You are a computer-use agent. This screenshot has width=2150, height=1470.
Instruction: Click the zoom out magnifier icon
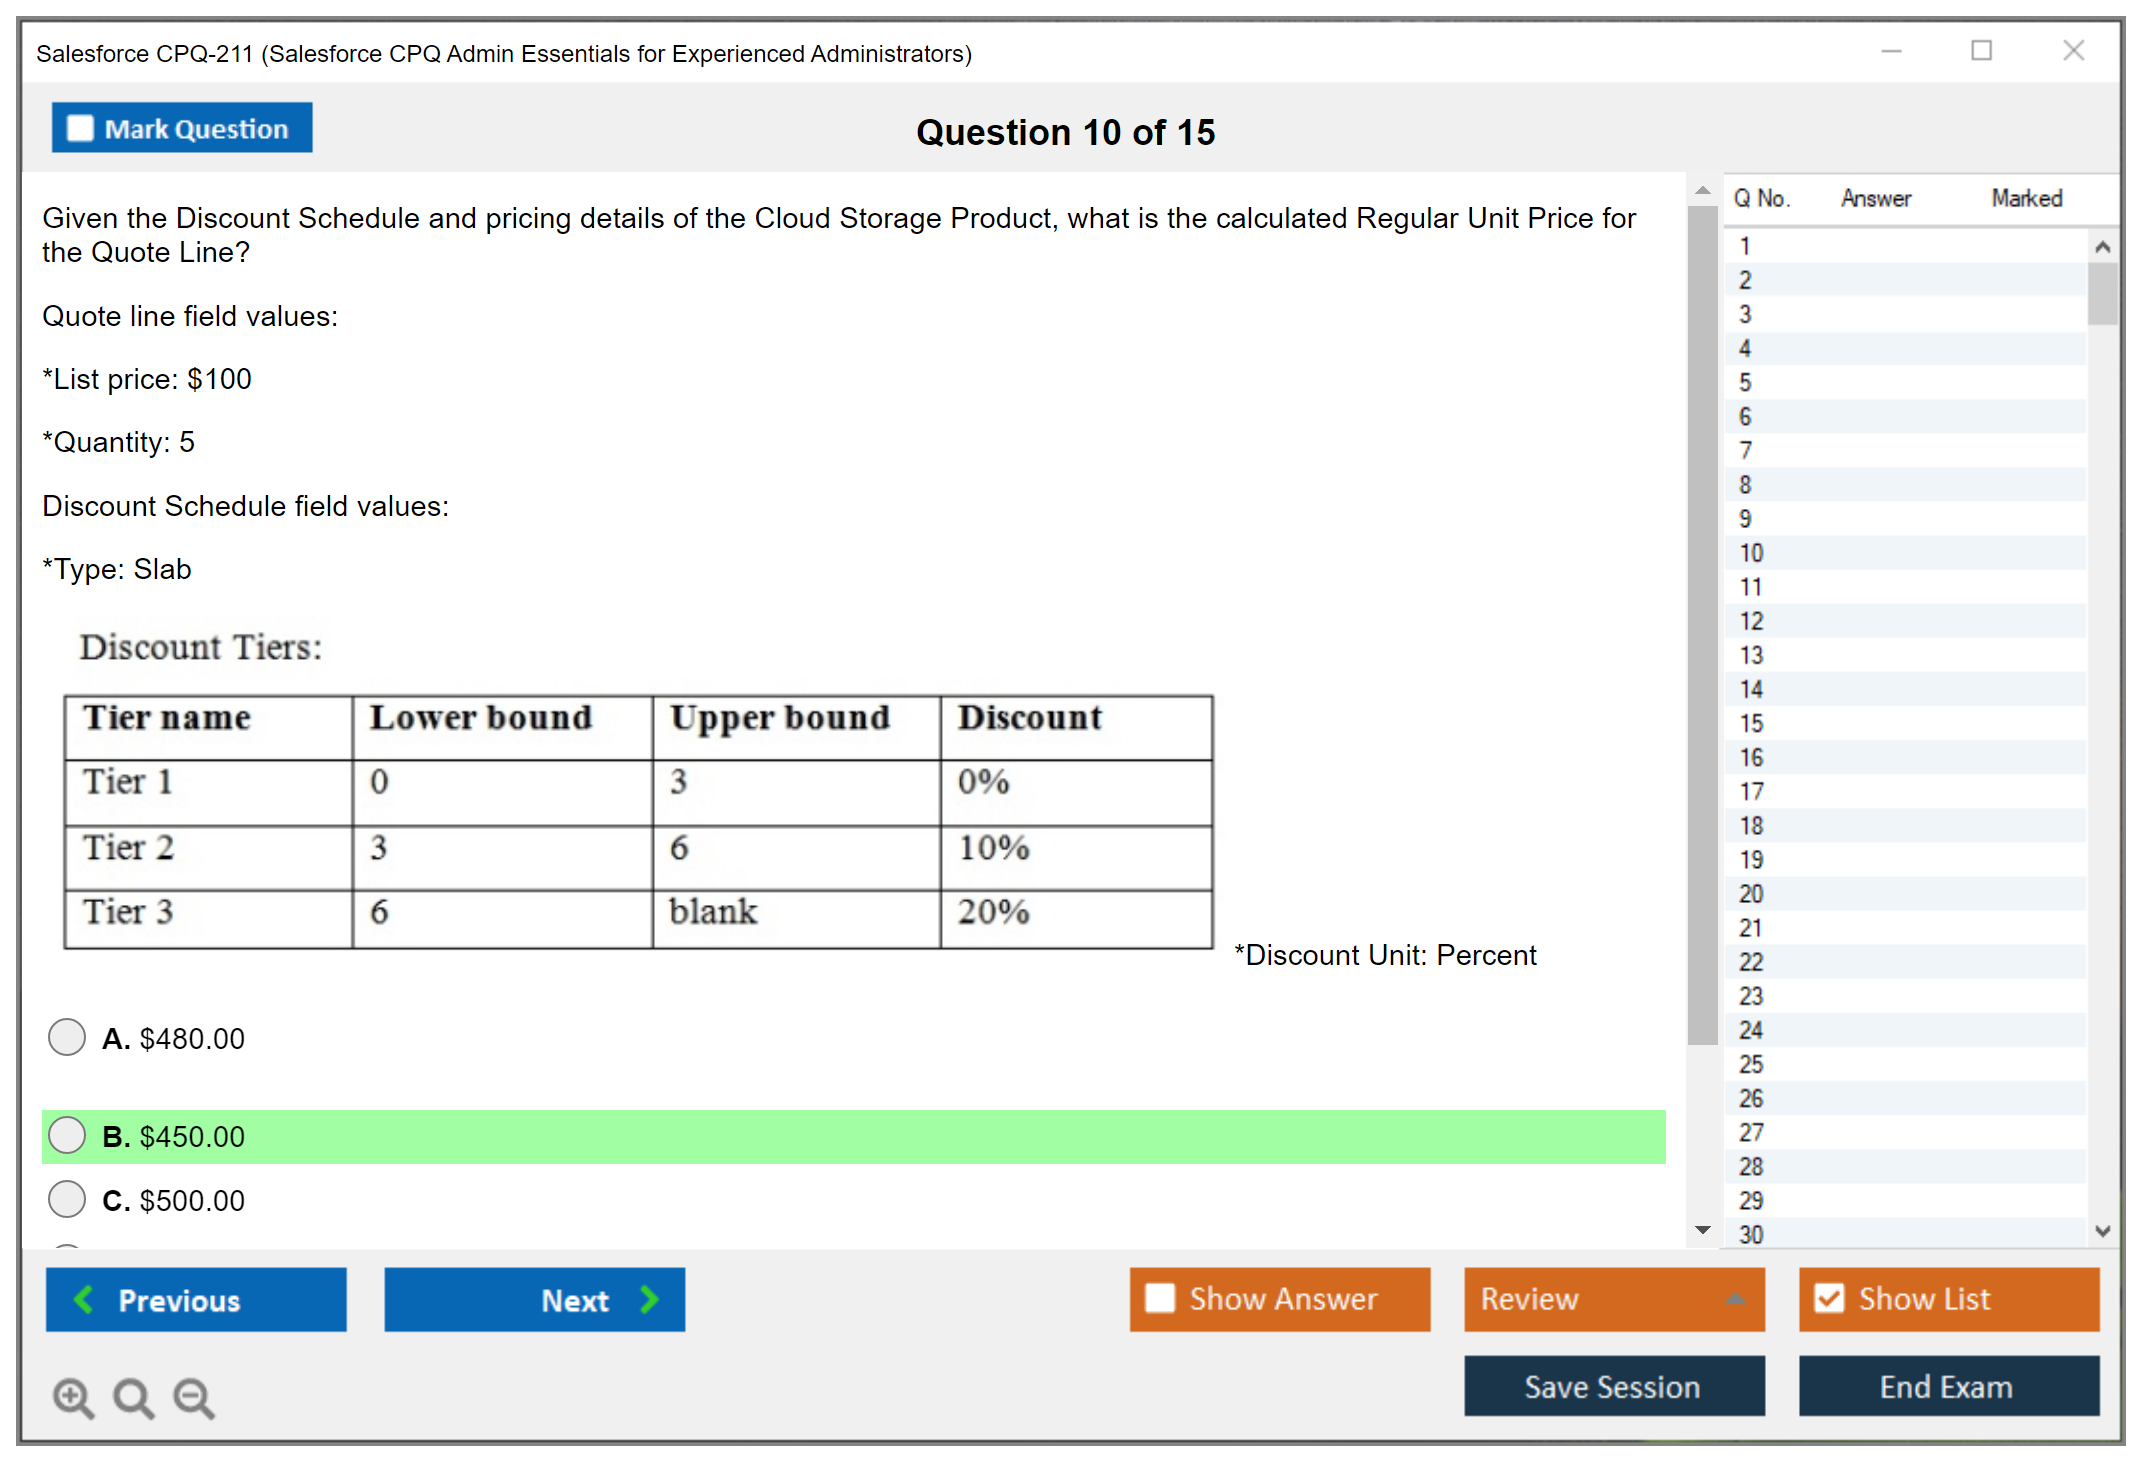pos(194,1397)
